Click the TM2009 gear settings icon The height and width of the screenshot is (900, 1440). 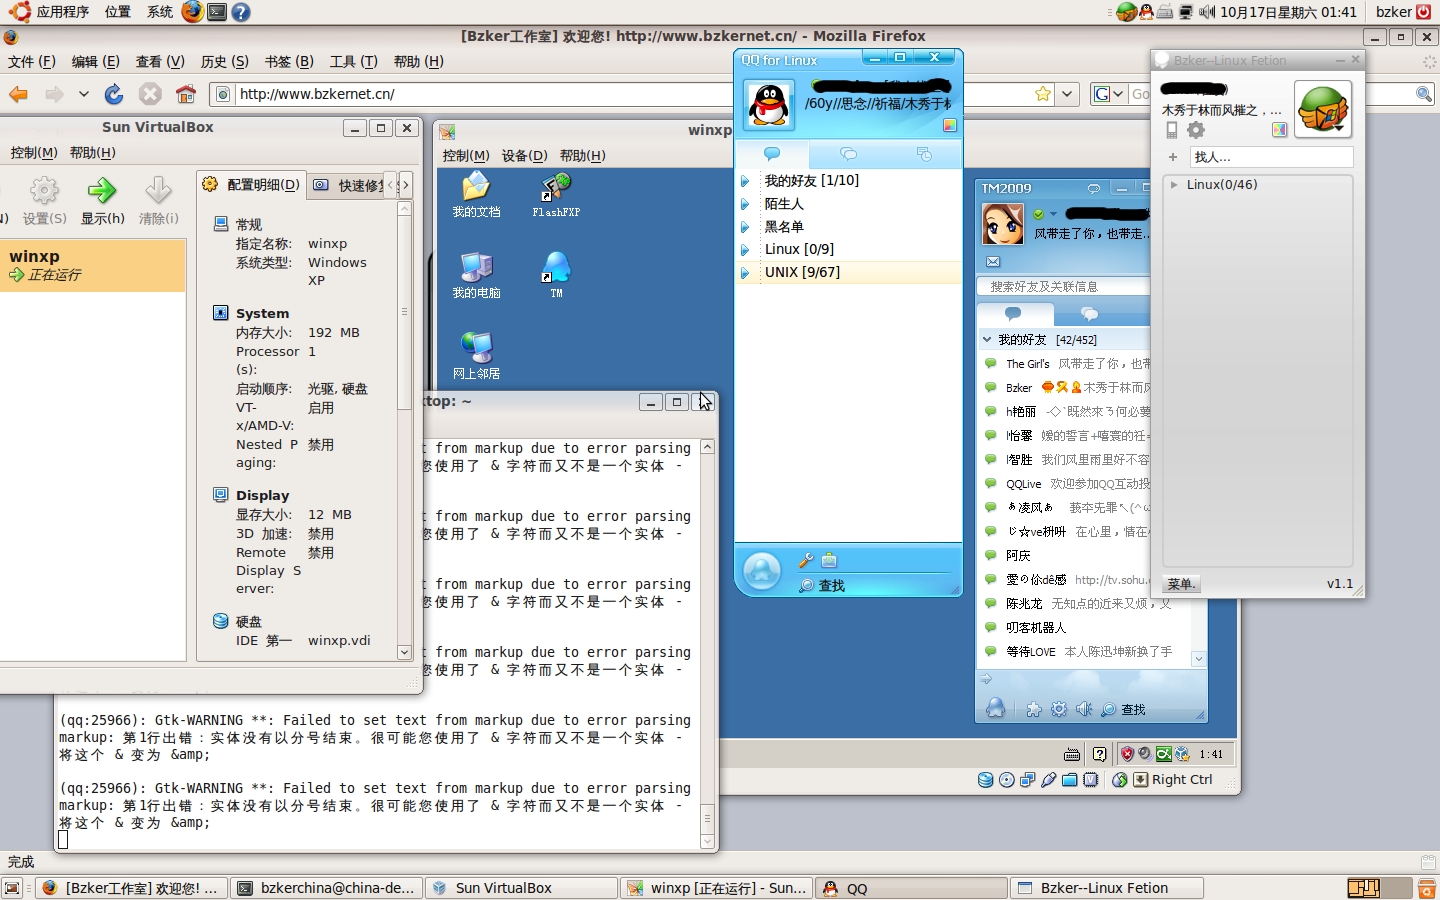pyautogui.click(x=1059, y=709)
